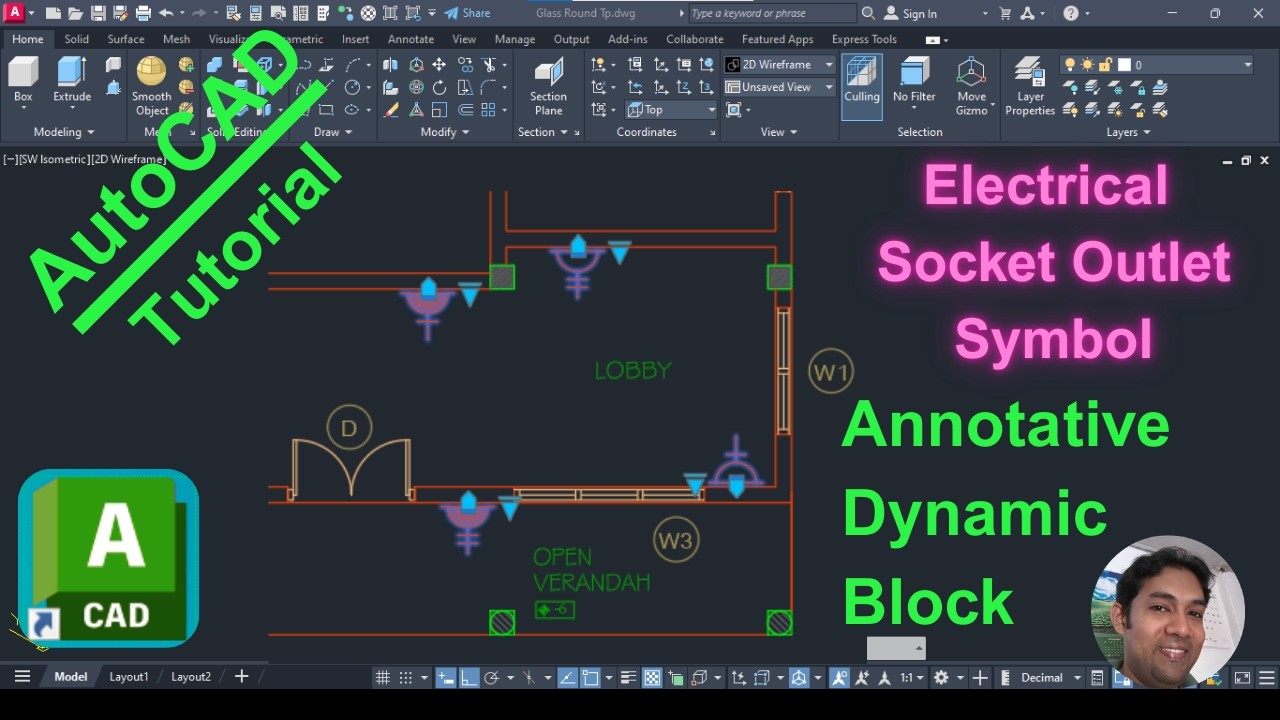Viewport: 1280px width, 720px height.
Task: Click the keyword search input field
Action: [772, 13]
